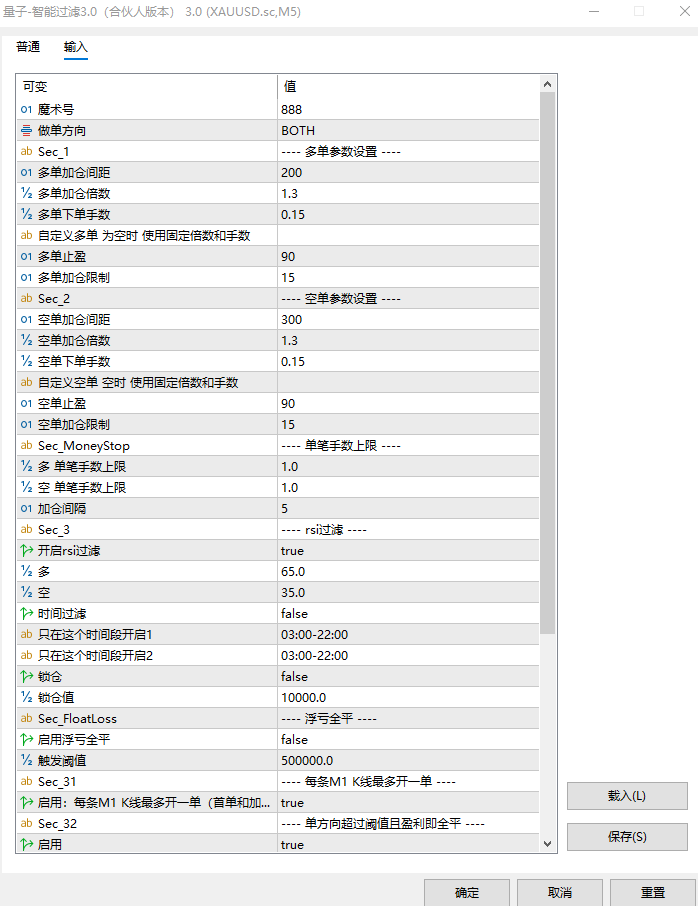The width and height of the screenshot is (698, 906).
Task: Click the double icon beside 空单加仓倍数
Action: pyautogui.click(x=27, y=340)
